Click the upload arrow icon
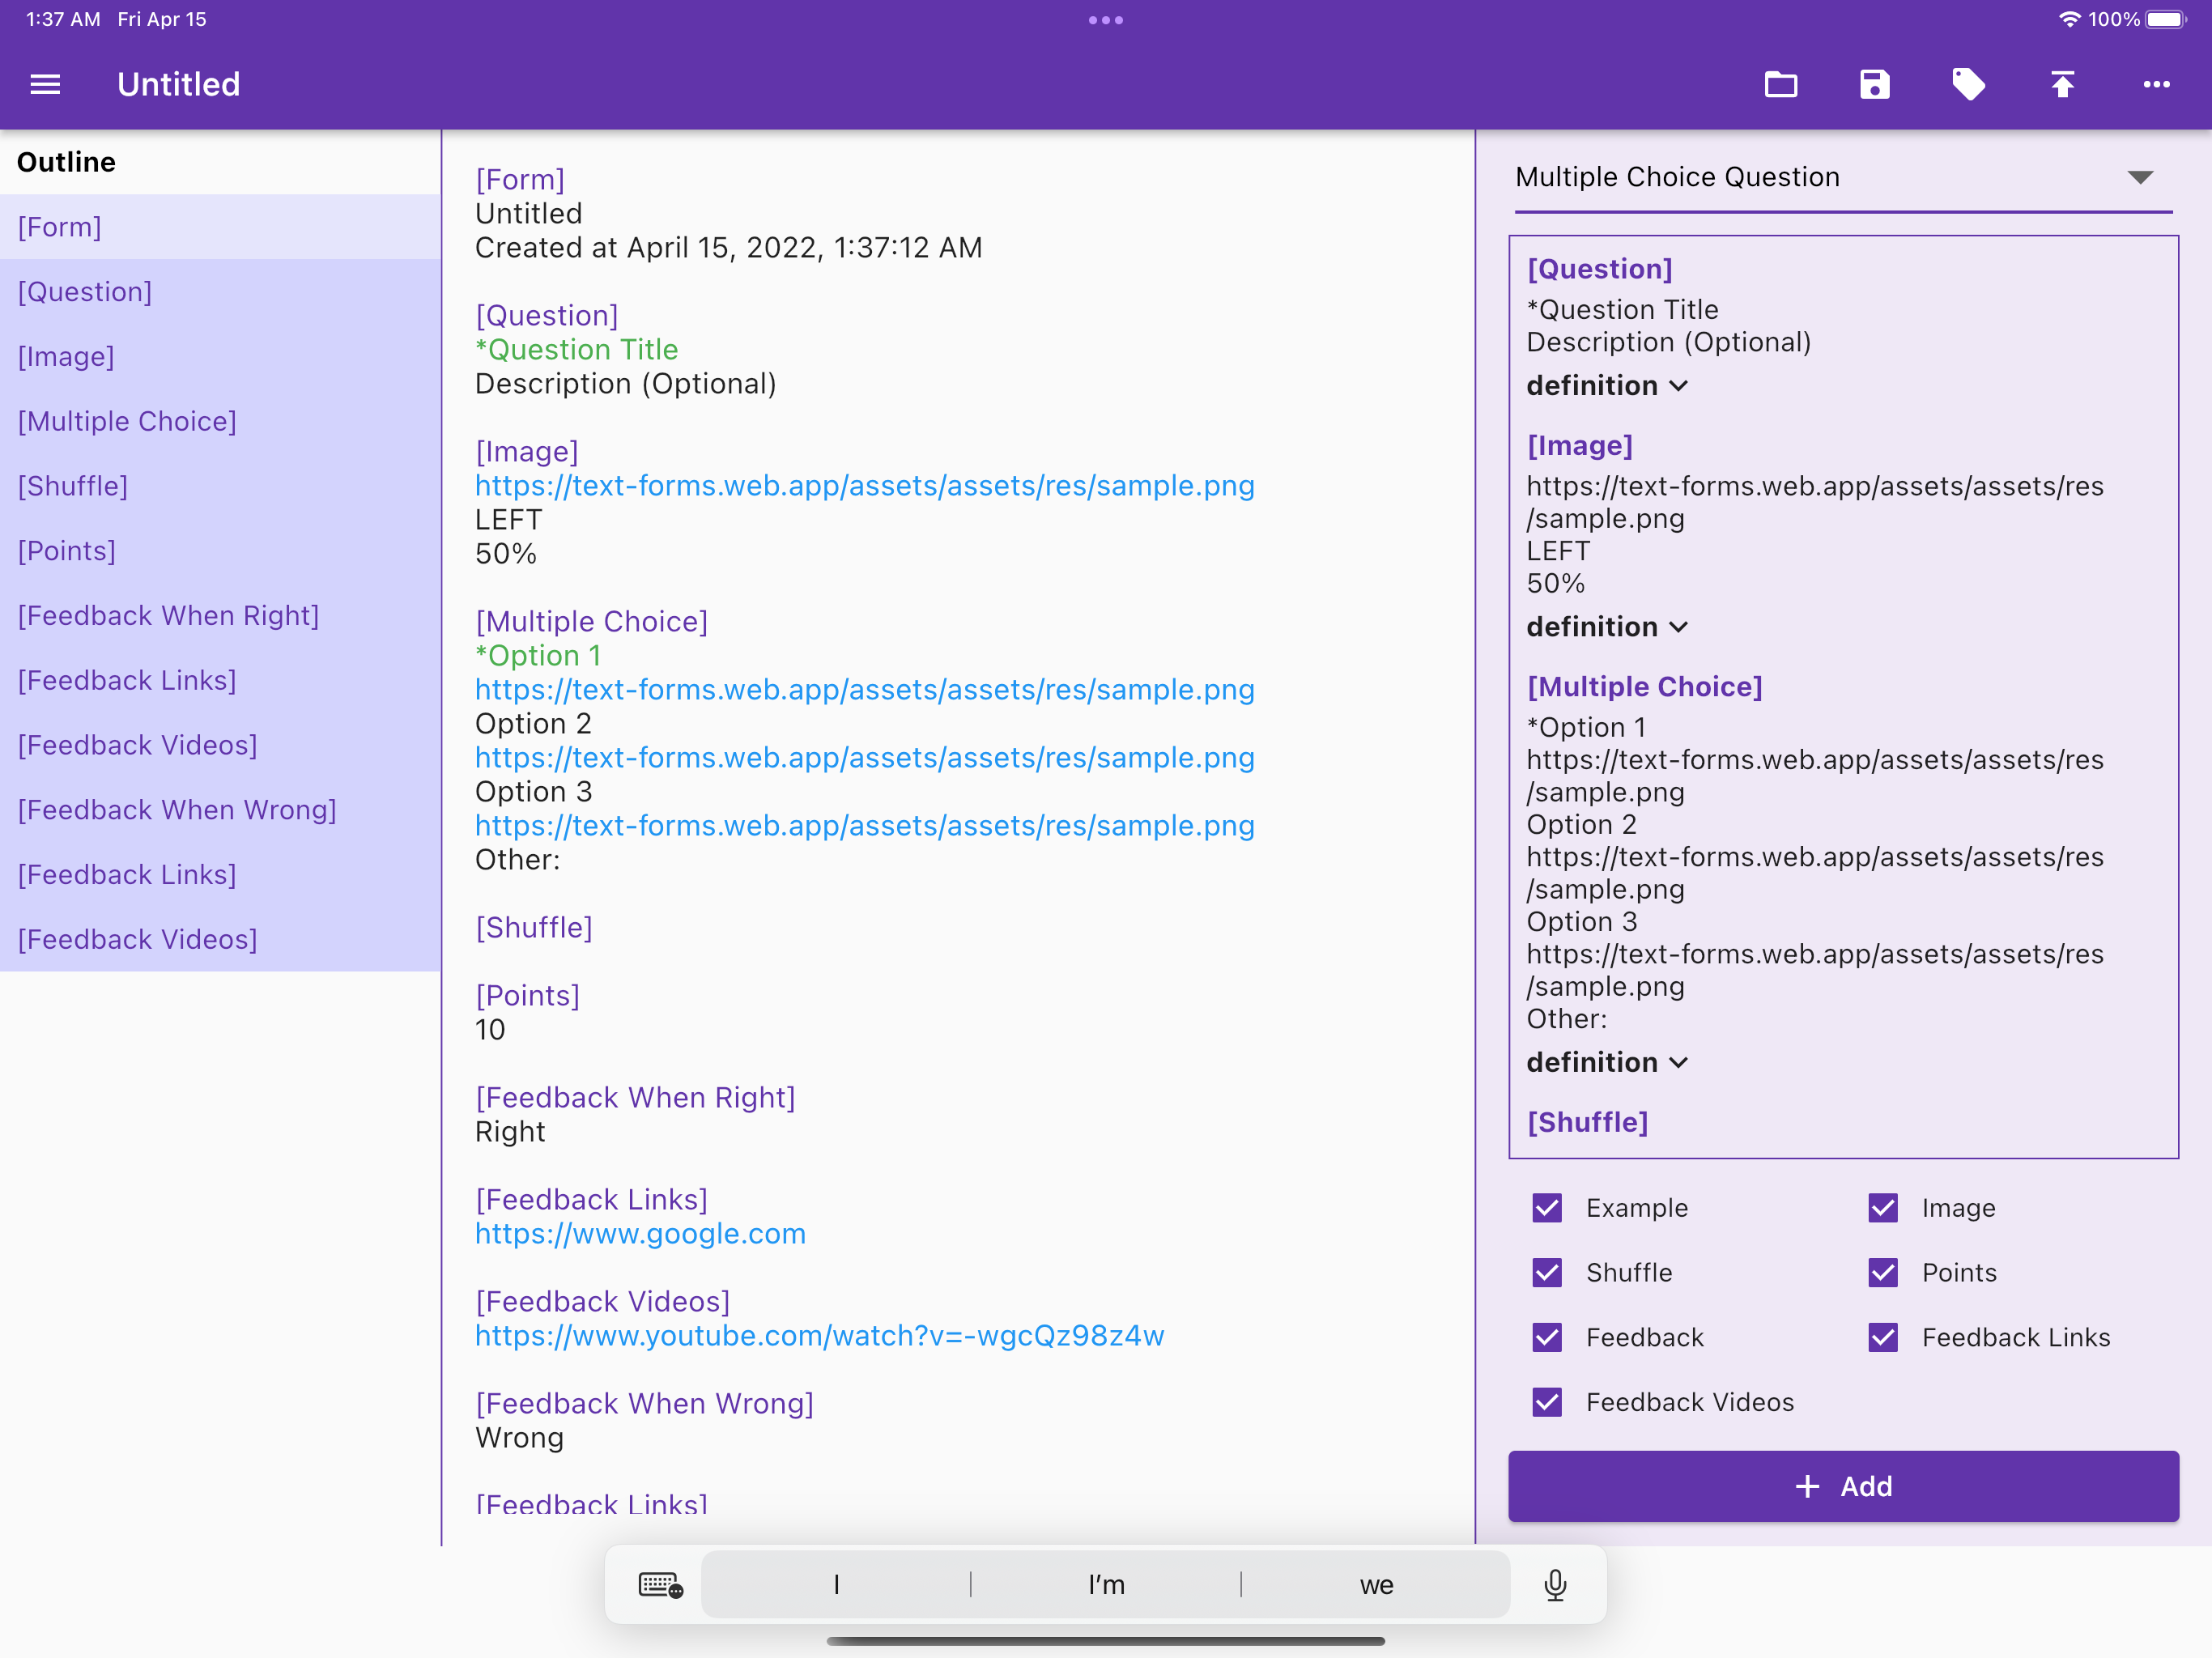 2063,84
